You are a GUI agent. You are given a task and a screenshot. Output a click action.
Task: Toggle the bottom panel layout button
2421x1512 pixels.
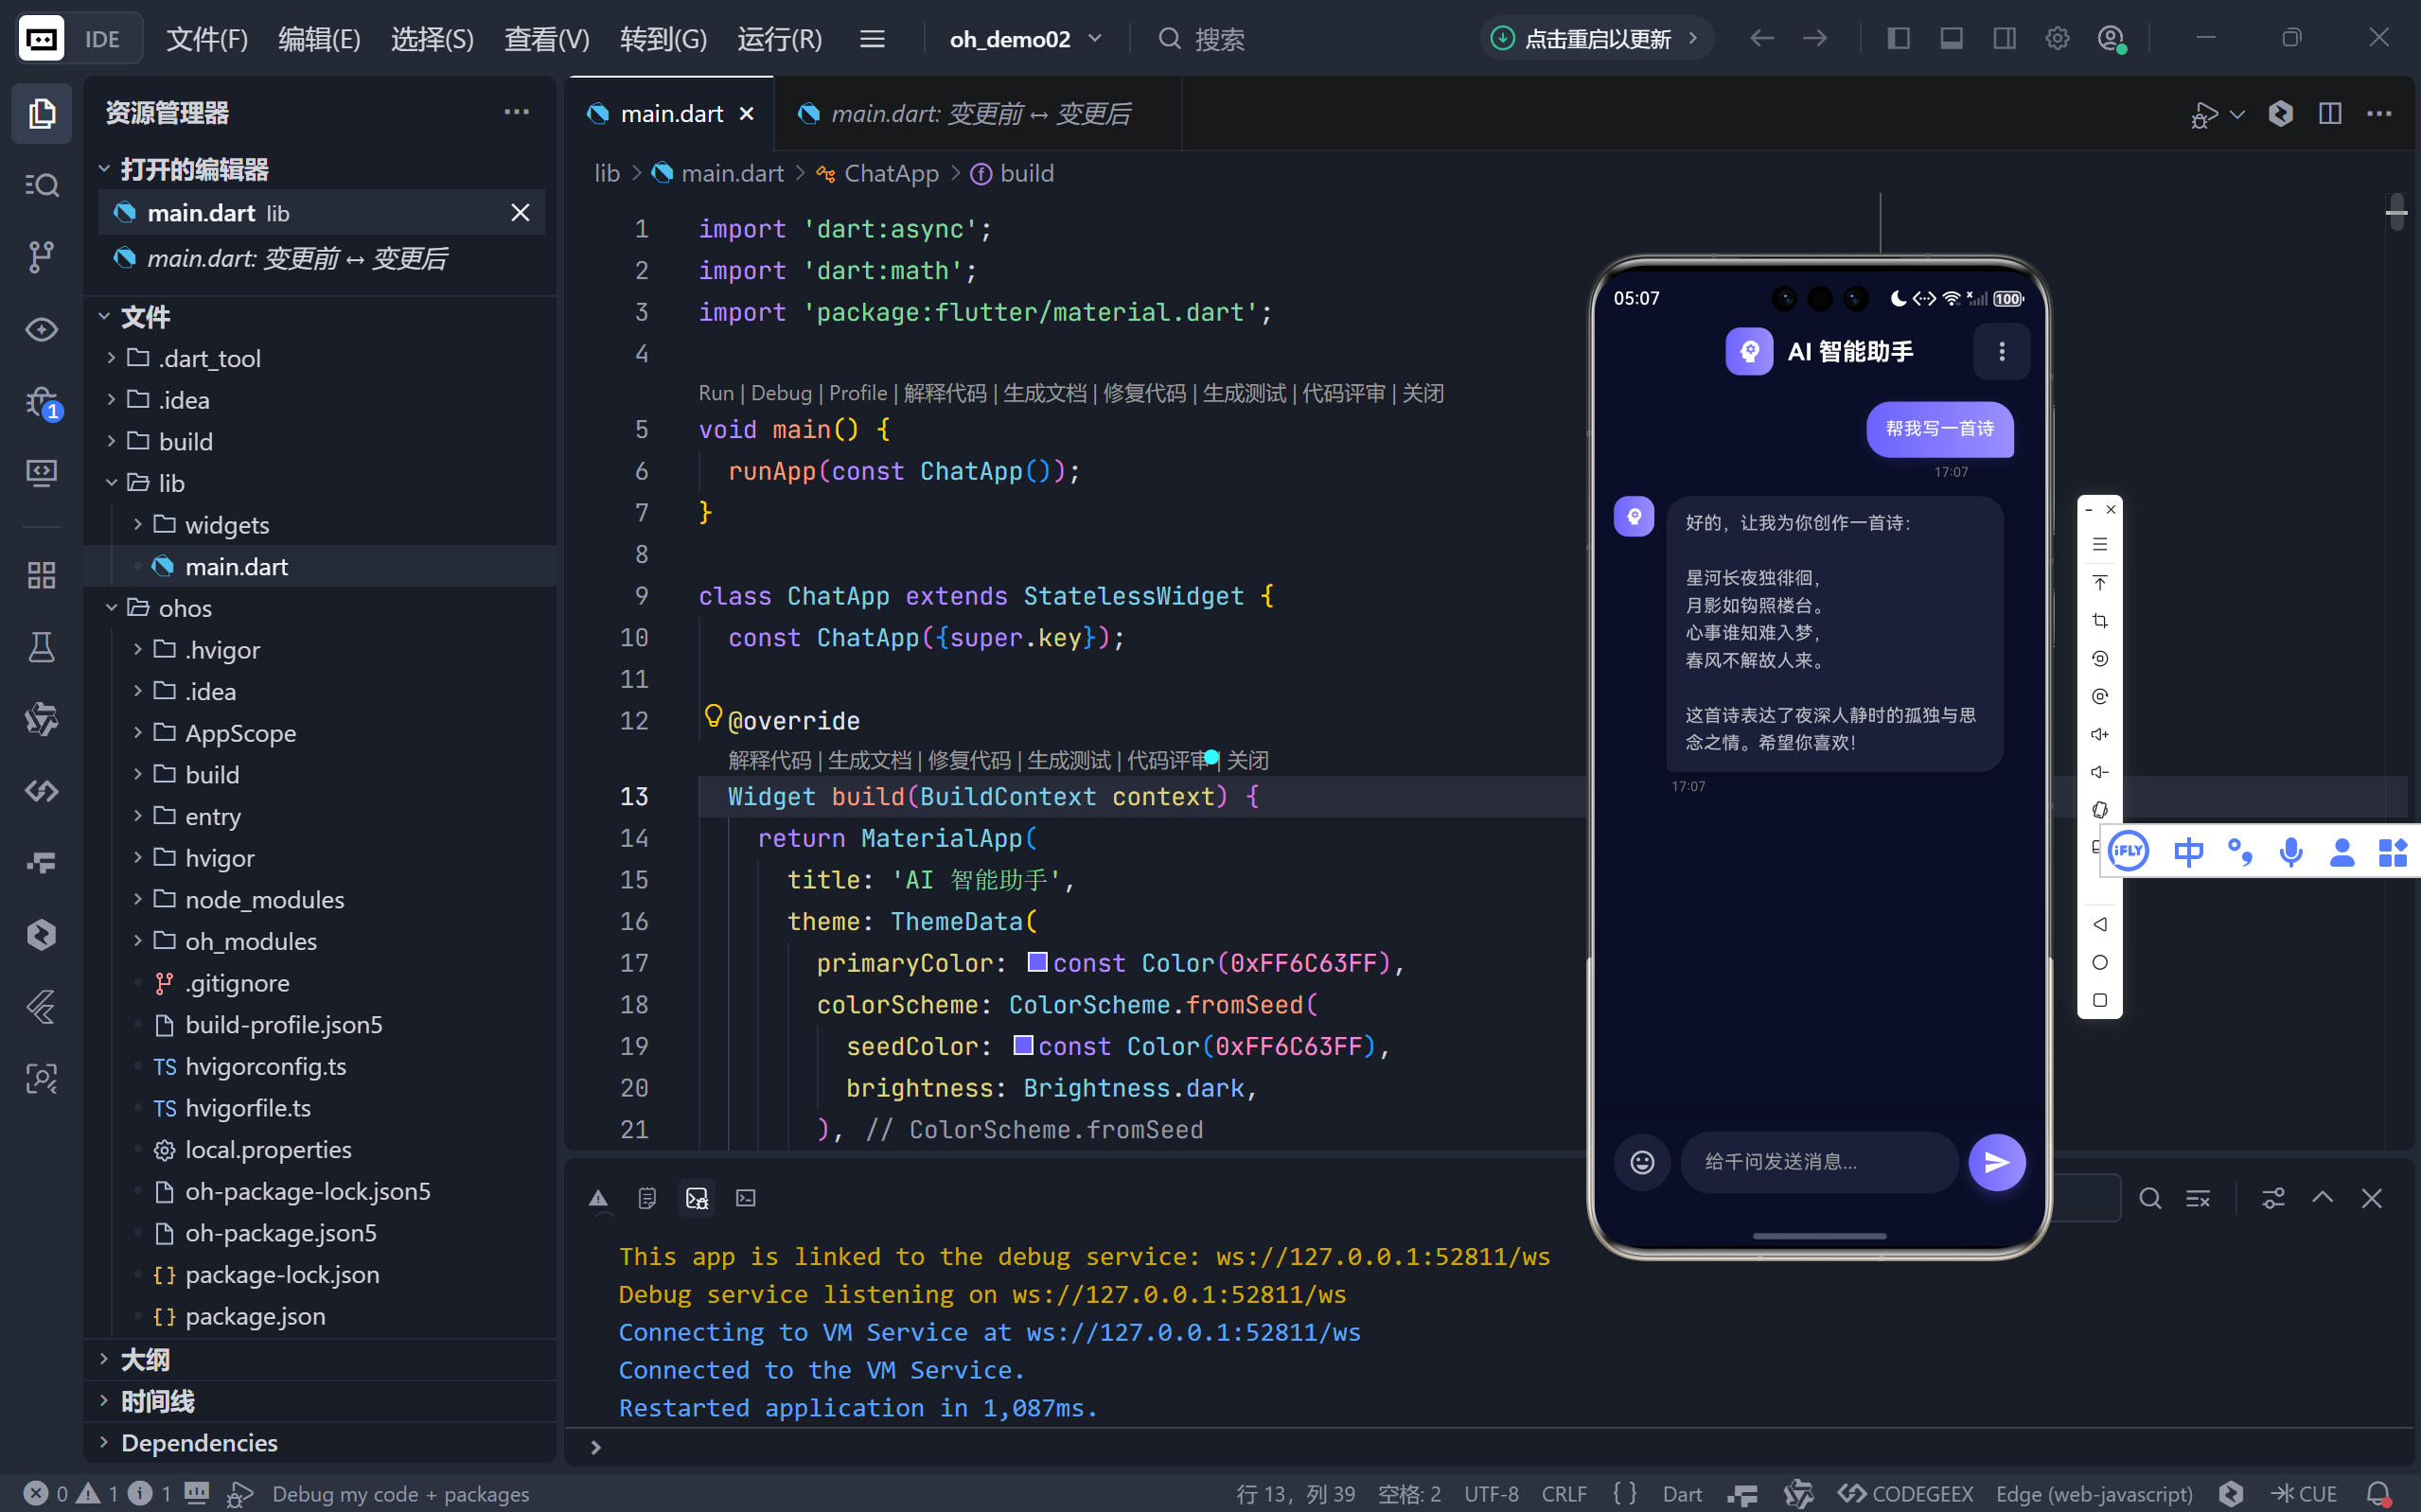point(1951,39)
